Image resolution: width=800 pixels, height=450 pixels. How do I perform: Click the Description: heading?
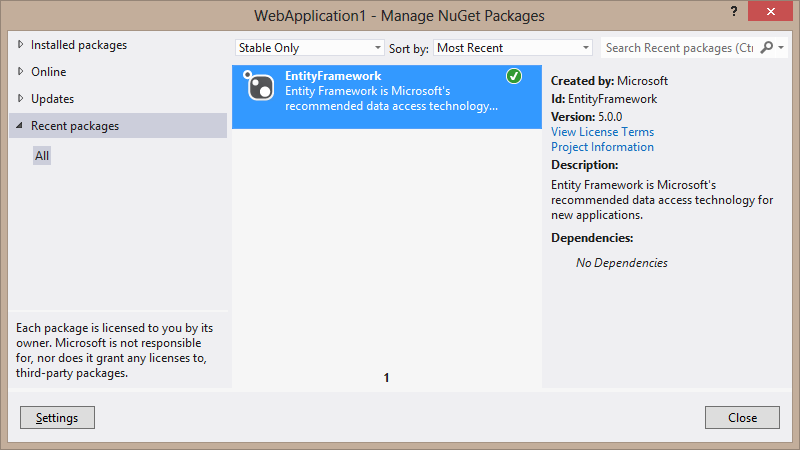585,165
